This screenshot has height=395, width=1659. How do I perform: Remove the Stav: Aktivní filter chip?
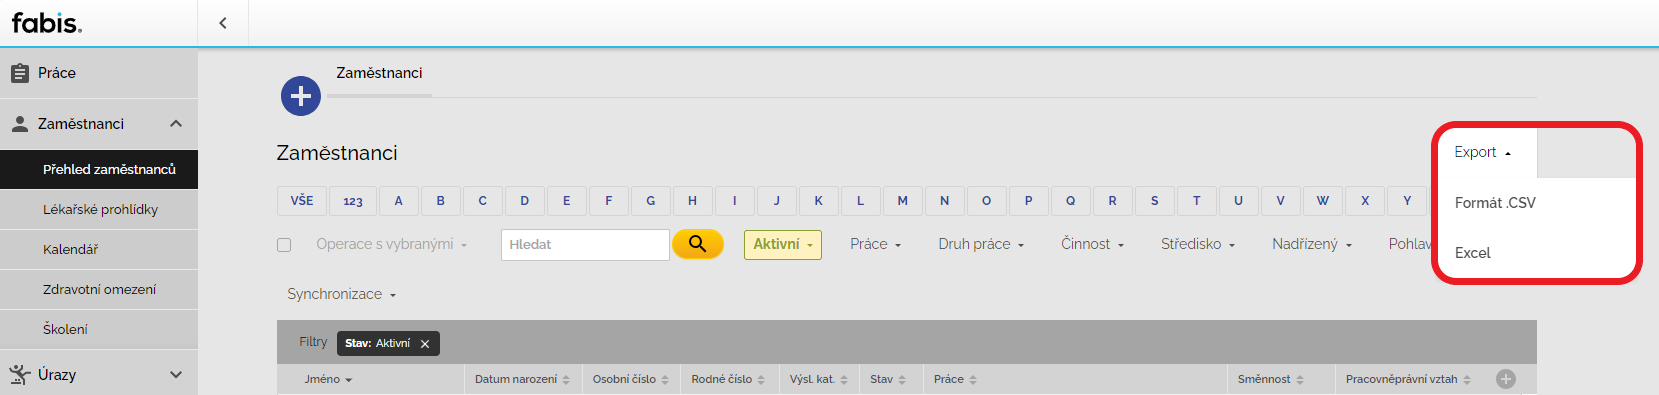tap(425, 344)
